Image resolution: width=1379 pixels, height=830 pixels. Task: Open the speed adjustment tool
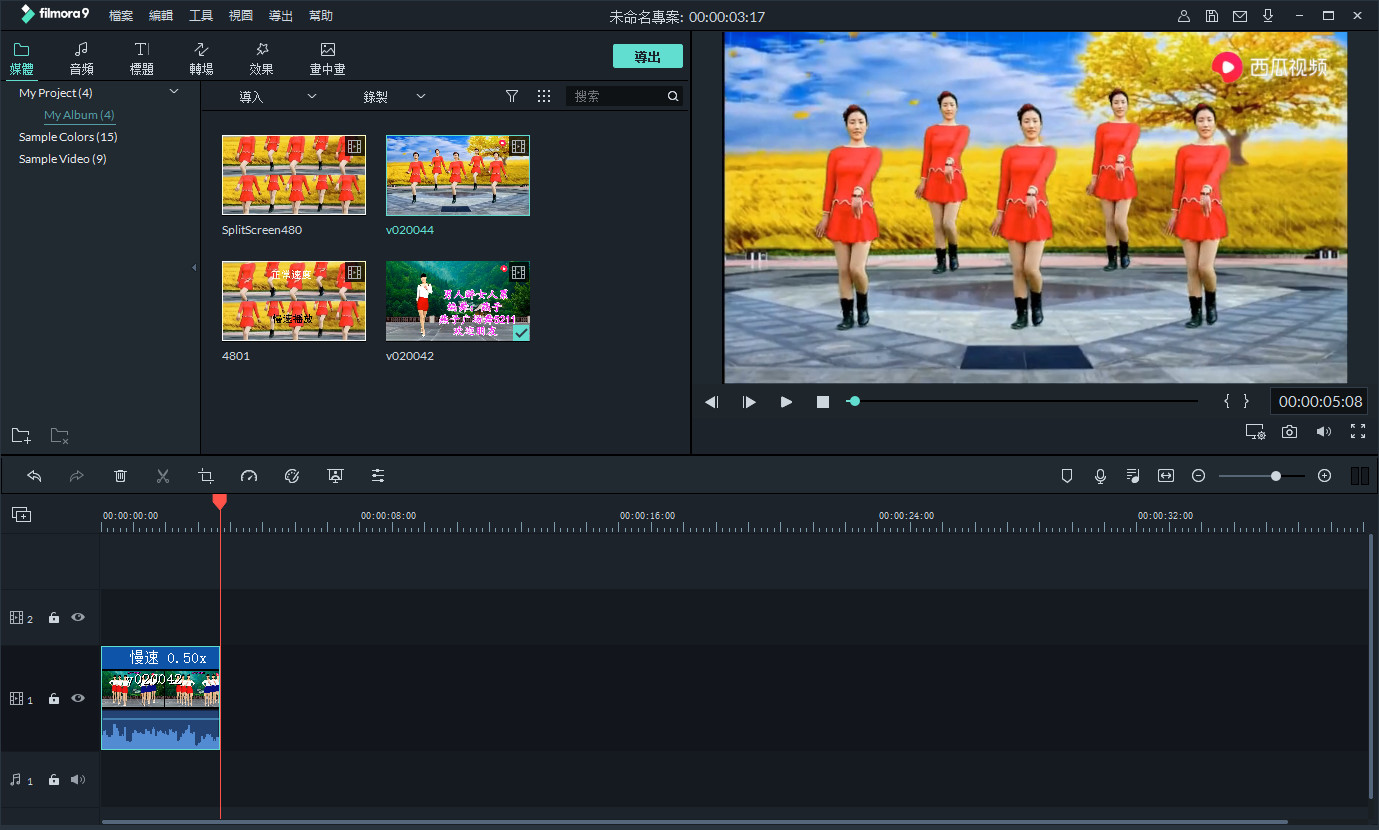tap(249, 475)
